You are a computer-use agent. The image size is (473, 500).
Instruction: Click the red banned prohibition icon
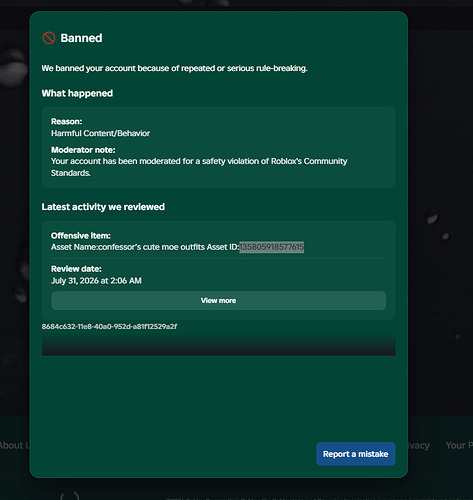pos(49,38)
